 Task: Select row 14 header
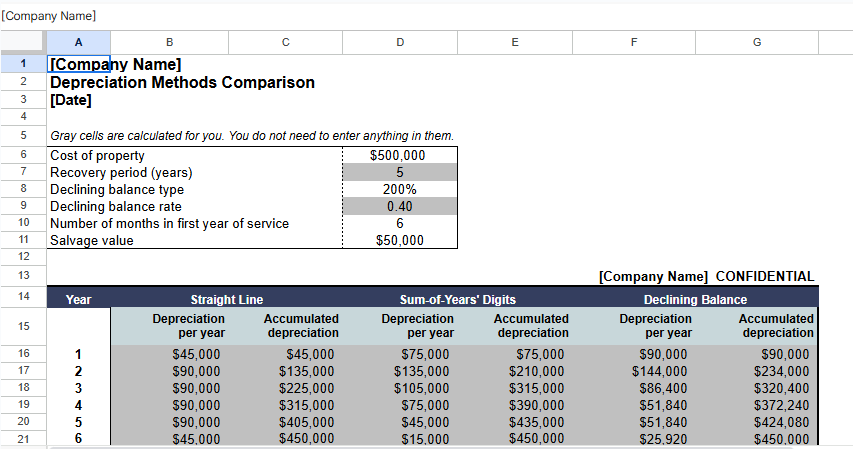coord(23,297)
